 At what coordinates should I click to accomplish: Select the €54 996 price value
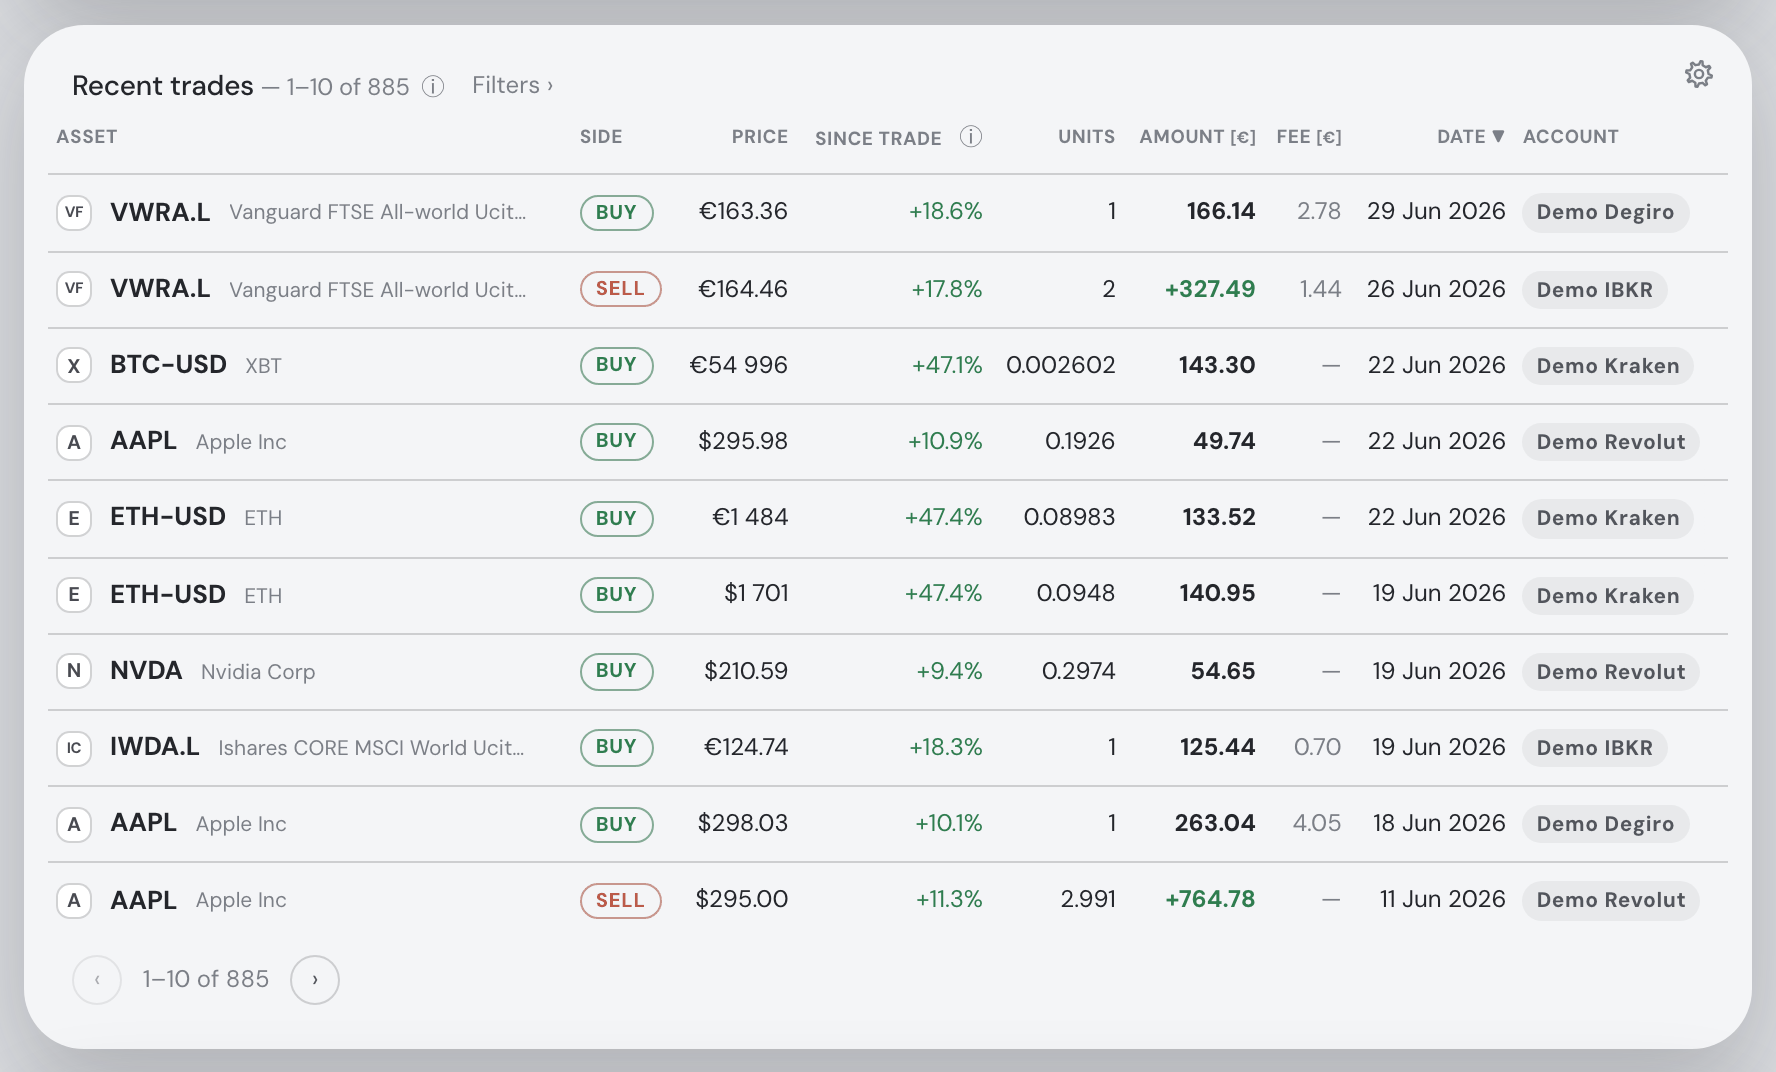pyautogui.click(x=739, y=365)
